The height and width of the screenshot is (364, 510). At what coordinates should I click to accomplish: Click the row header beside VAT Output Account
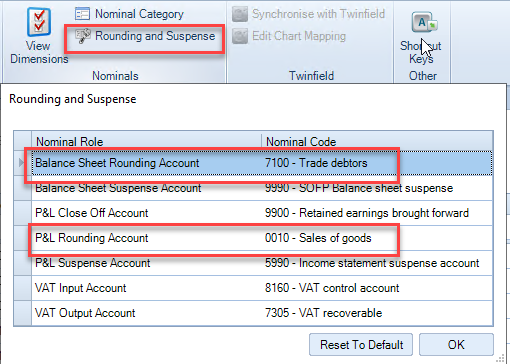point(22,313)
